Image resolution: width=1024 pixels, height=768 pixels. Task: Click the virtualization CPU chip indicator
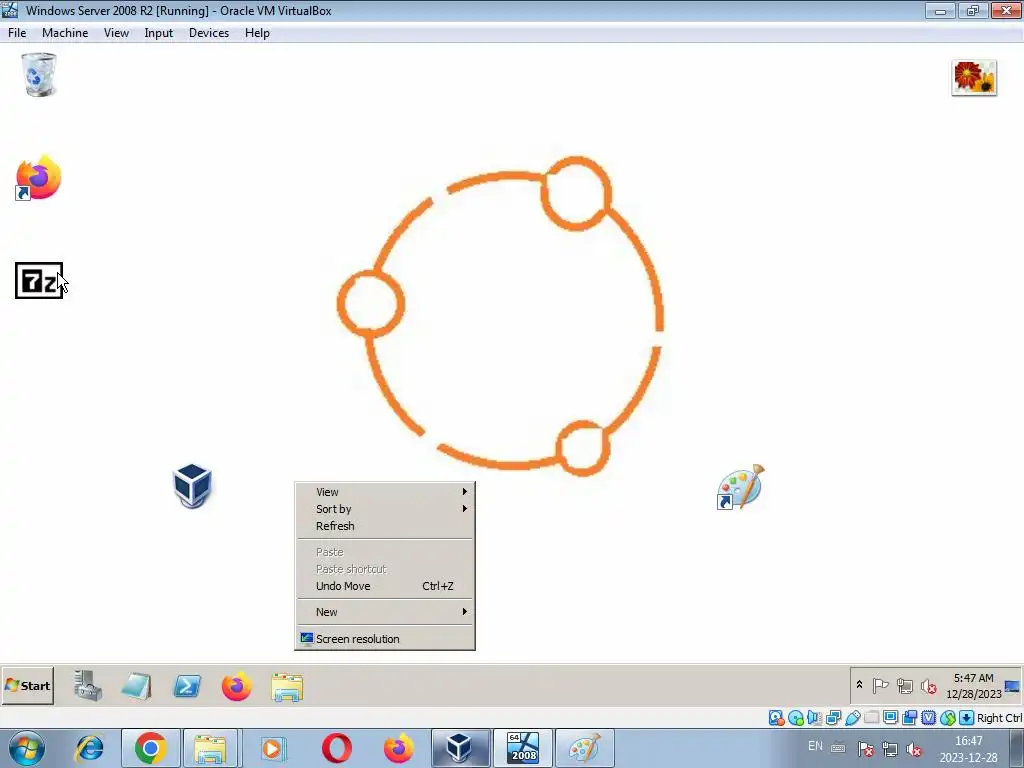(928, 718)
